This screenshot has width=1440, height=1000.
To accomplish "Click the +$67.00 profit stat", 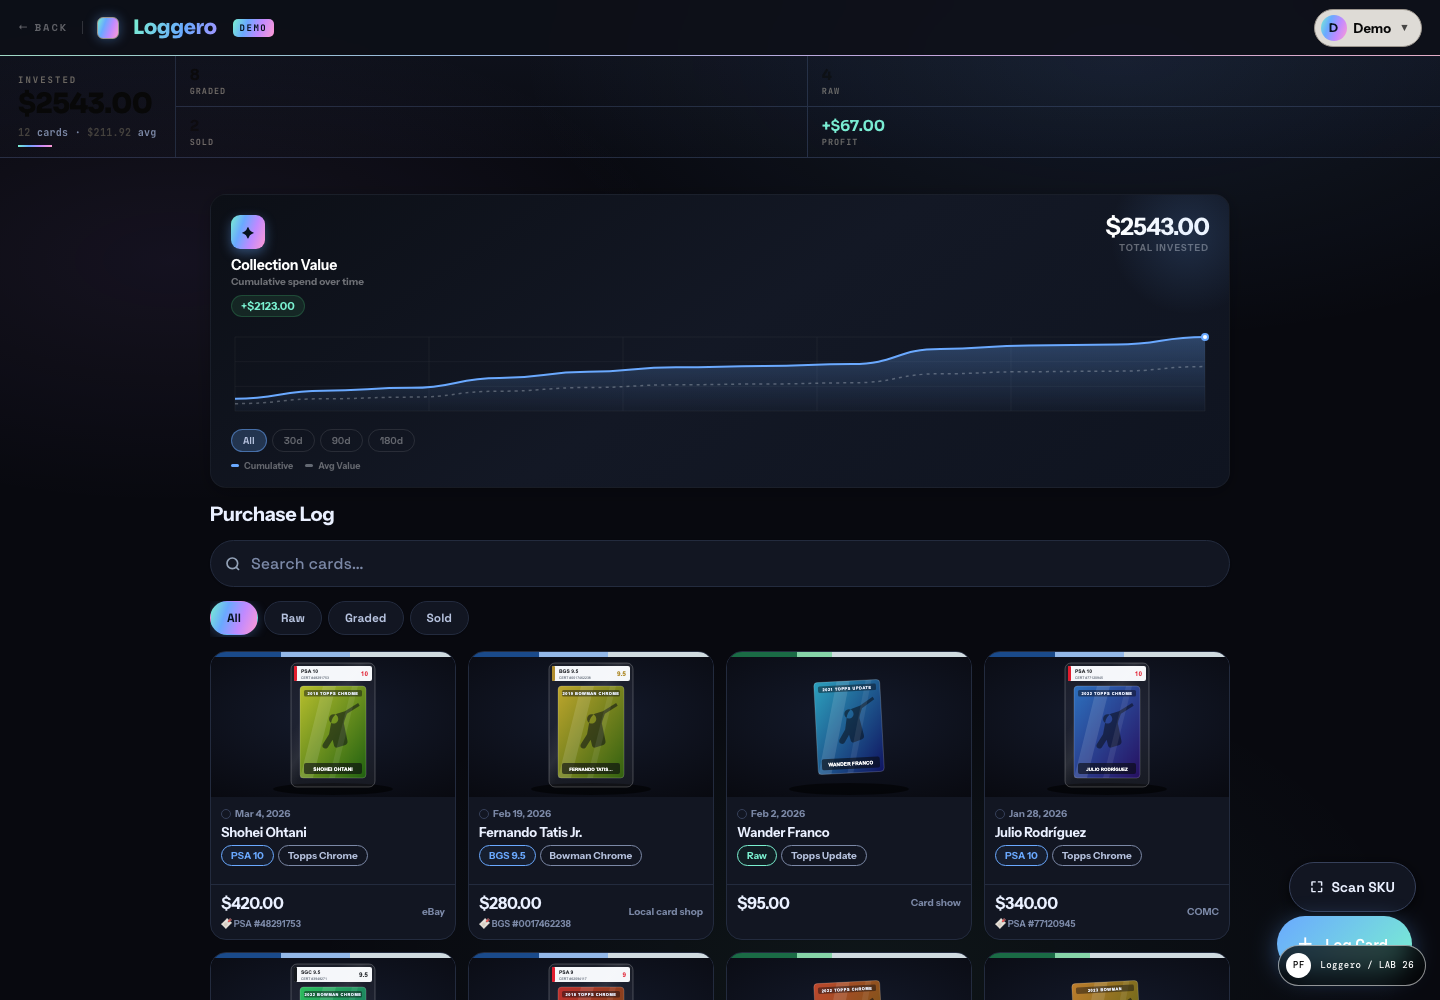I will (x=853, y=126).
